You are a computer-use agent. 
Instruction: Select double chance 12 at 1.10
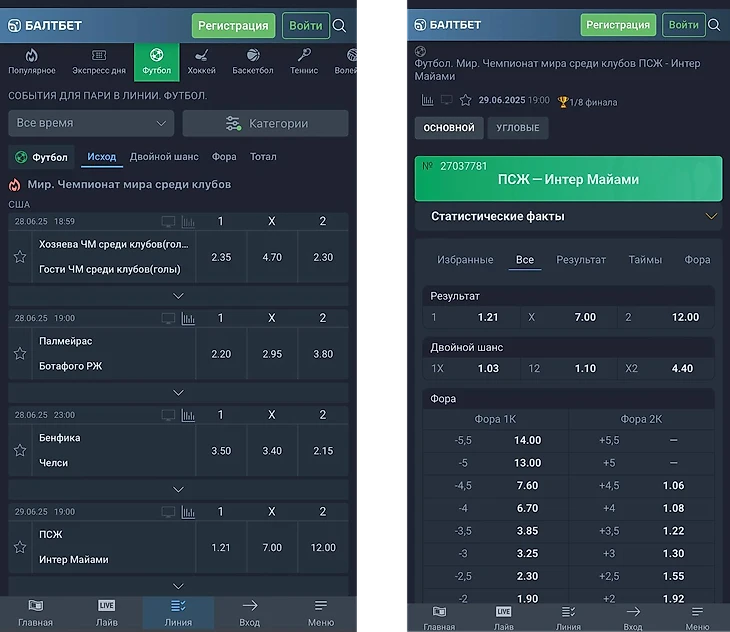[568, 369]
